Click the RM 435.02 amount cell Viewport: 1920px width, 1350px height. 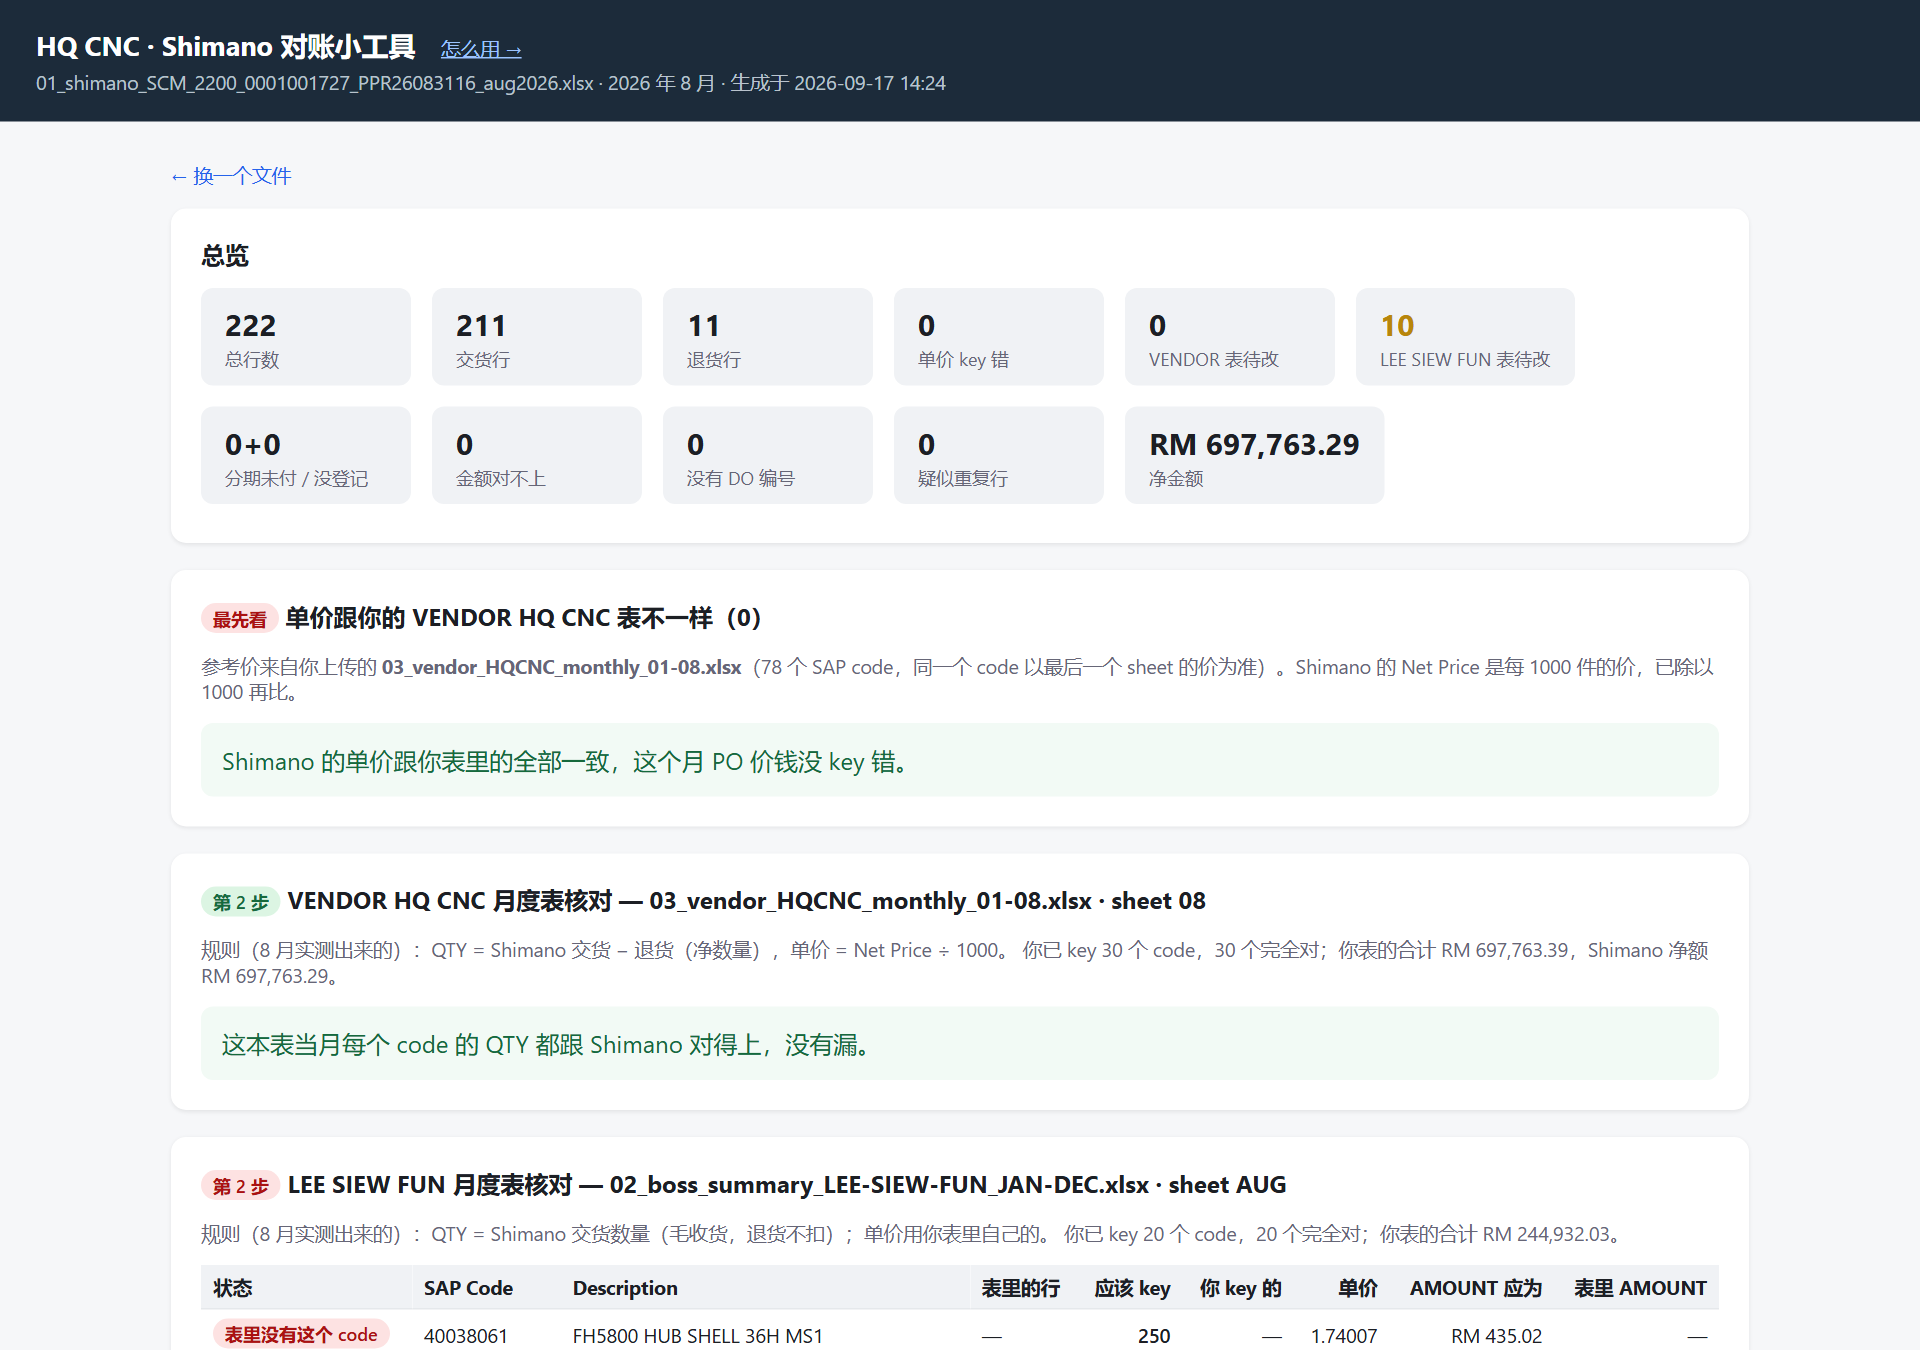tap(1496, 1336)
